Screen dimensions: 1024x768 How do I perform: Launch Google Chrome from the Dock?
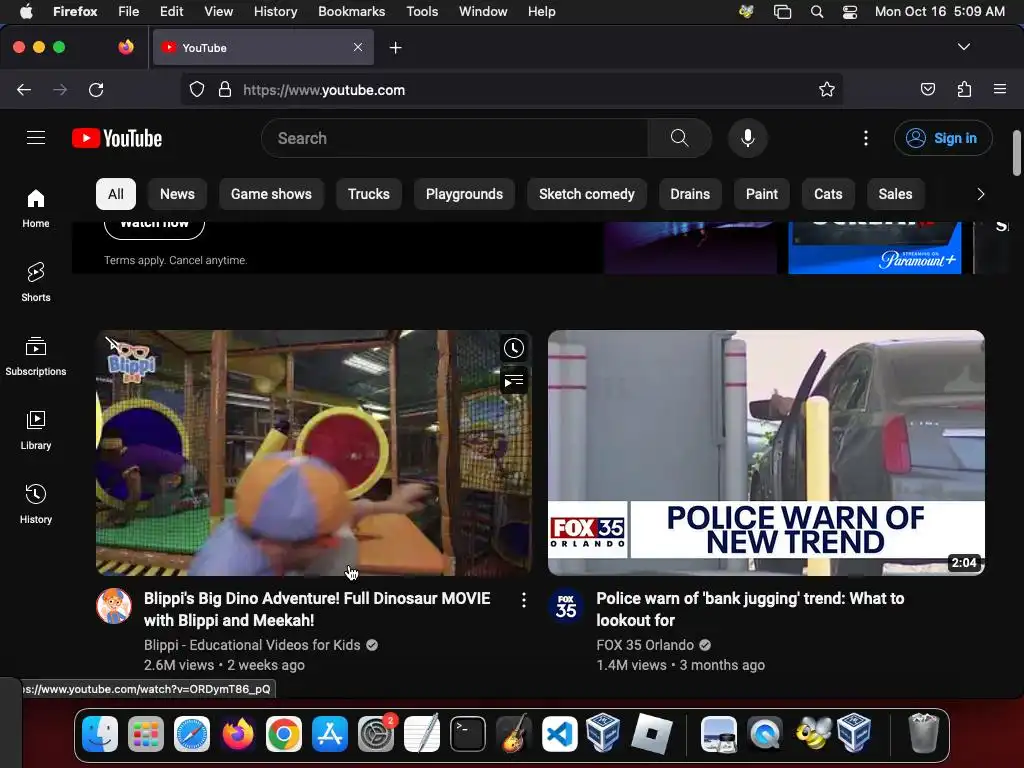click(x=283, y=734)
